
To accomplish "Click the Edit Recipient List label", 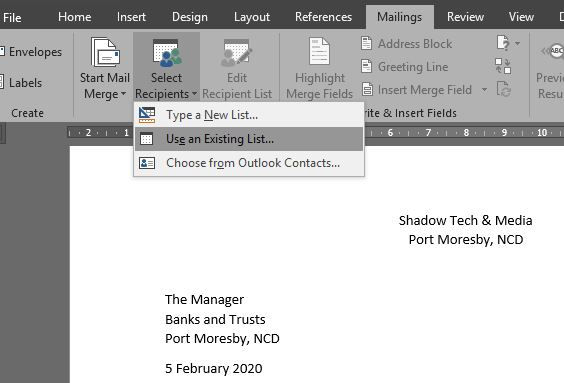I will (237, 86).
